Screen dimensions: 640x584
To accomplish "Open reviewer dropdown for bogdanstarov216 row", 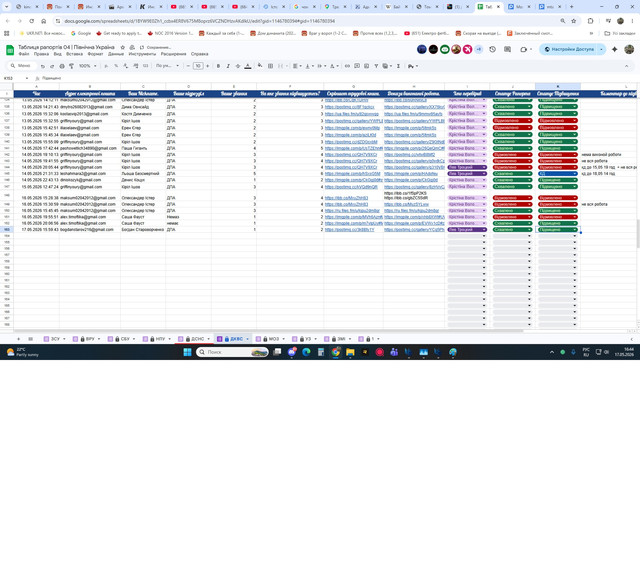I will (x=484, y=230).
